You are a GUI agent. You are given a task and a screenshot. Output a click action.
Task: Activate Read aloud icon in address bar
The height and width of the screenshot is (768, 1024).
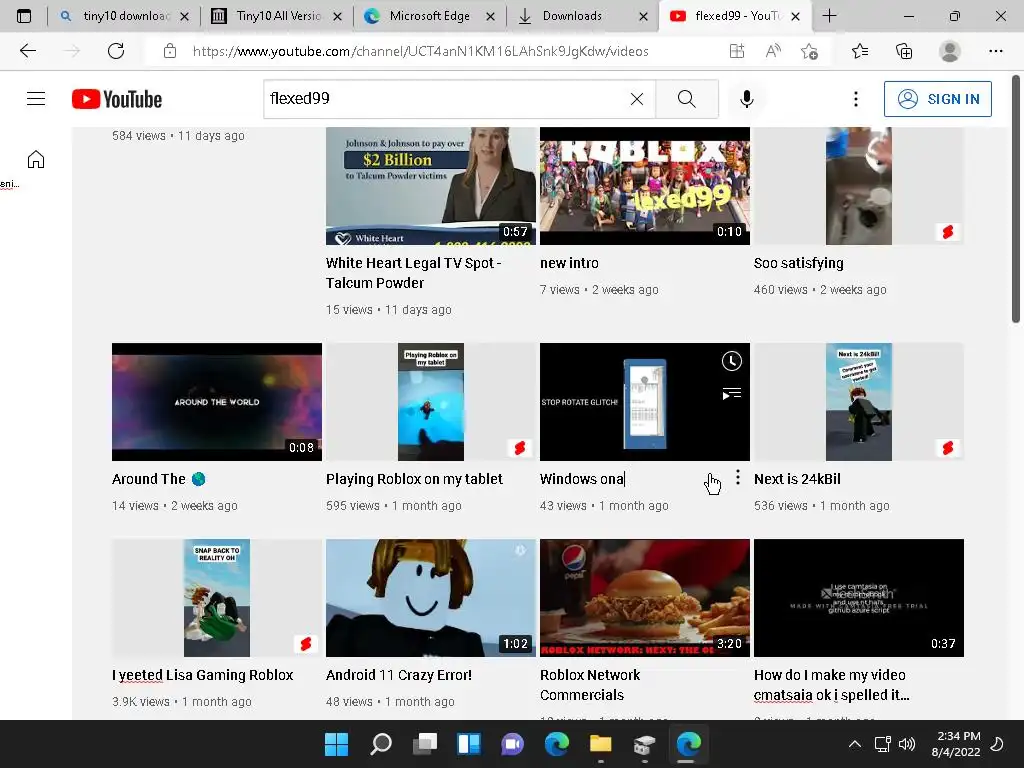pyautogui.click(x=773, y=51)
